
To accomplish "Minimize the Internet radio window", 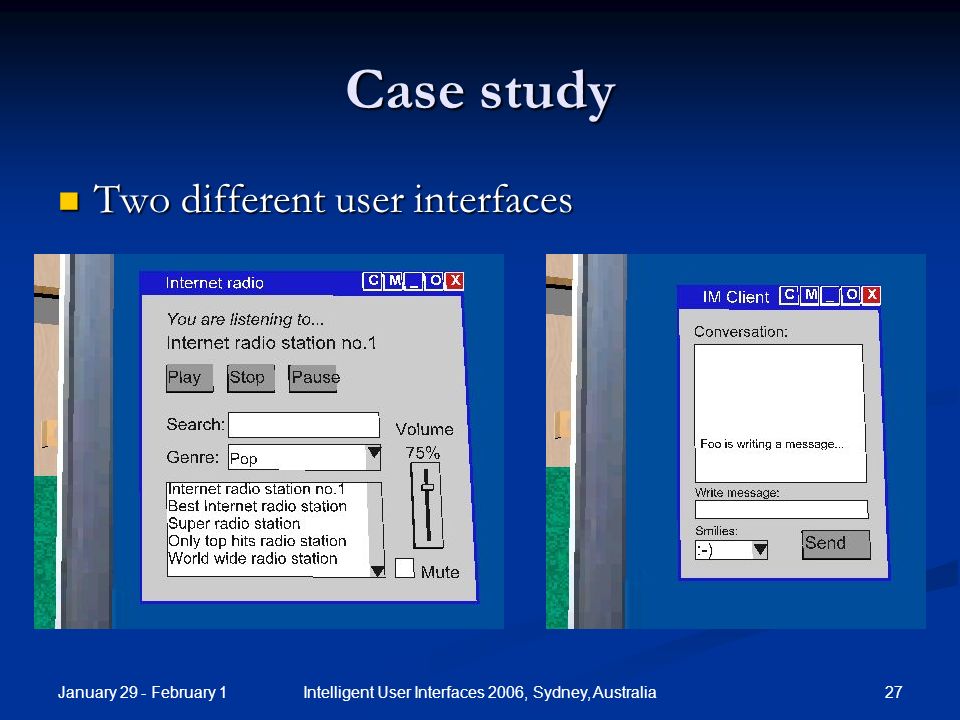I will (x=414, y=281).
